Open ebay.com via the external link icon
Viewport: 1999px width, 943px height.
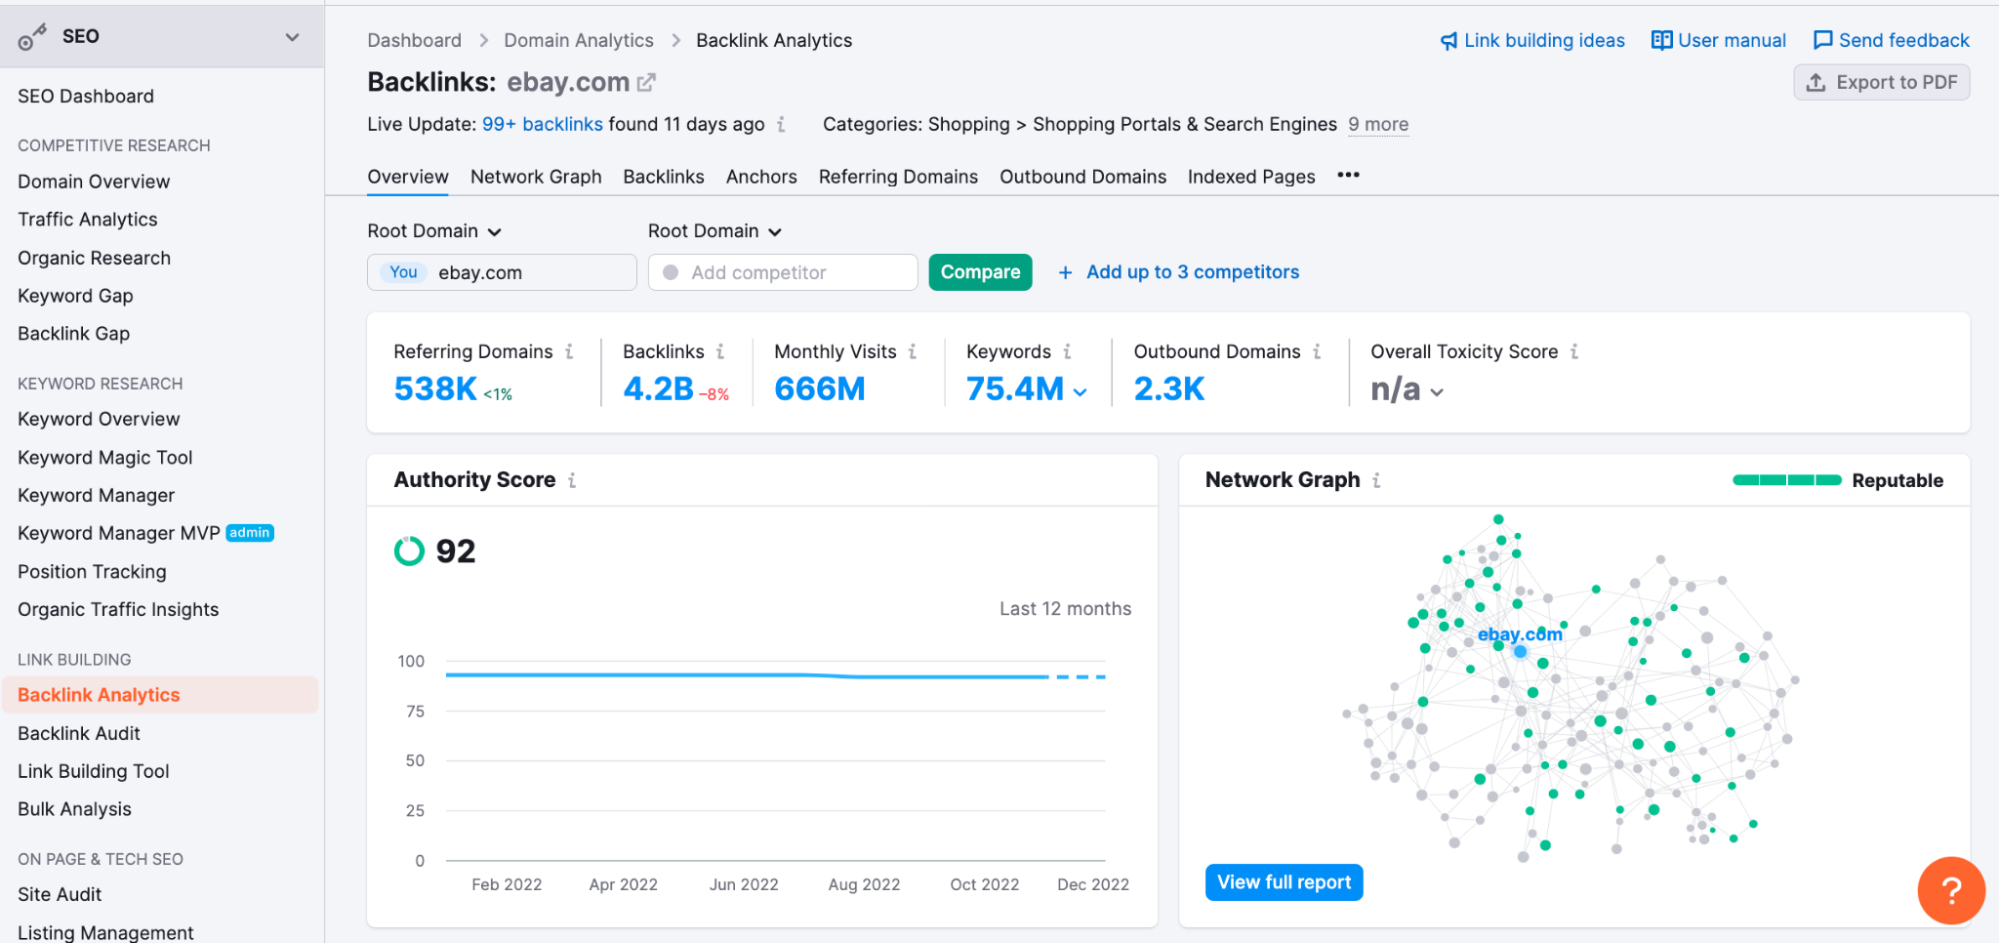click(x=645, y=81)
